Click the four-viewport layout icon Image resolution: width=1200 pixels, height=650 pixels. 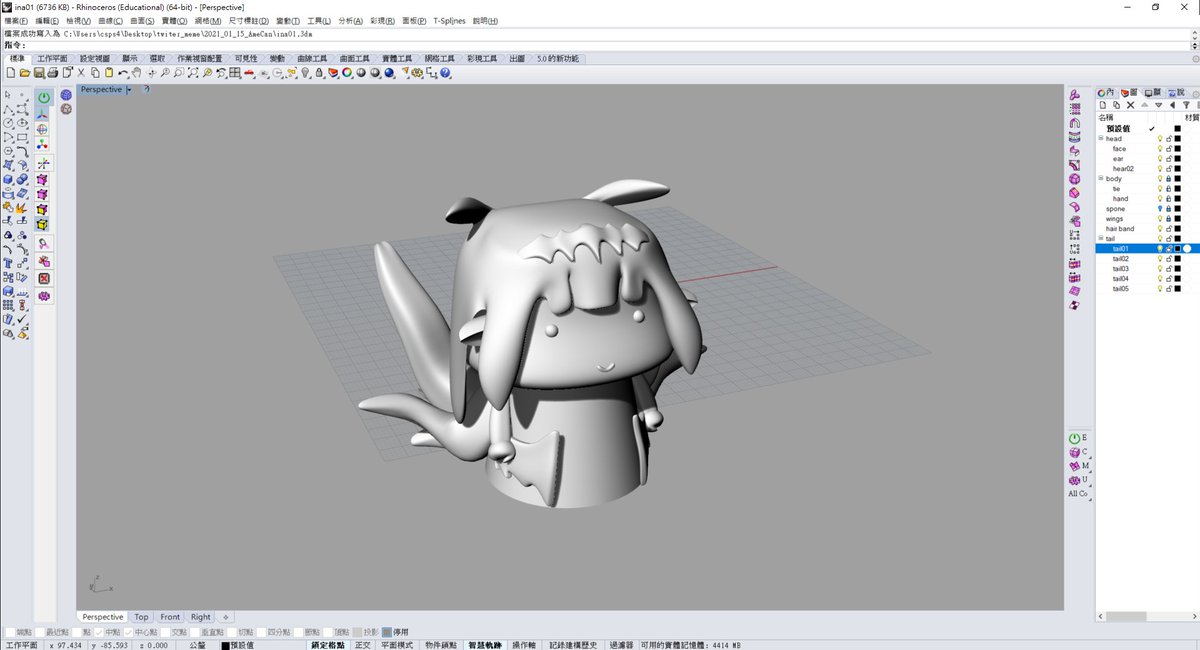tap(235, 73)
